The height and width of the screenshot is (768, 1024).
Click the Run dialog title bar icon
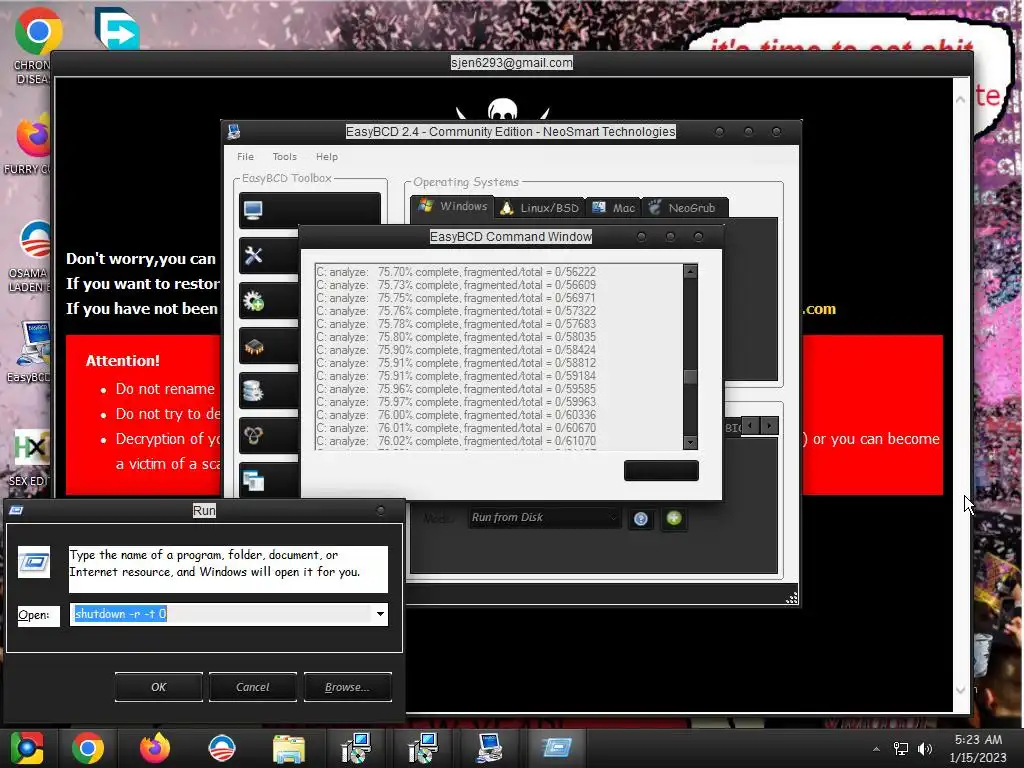click(17, 510)
